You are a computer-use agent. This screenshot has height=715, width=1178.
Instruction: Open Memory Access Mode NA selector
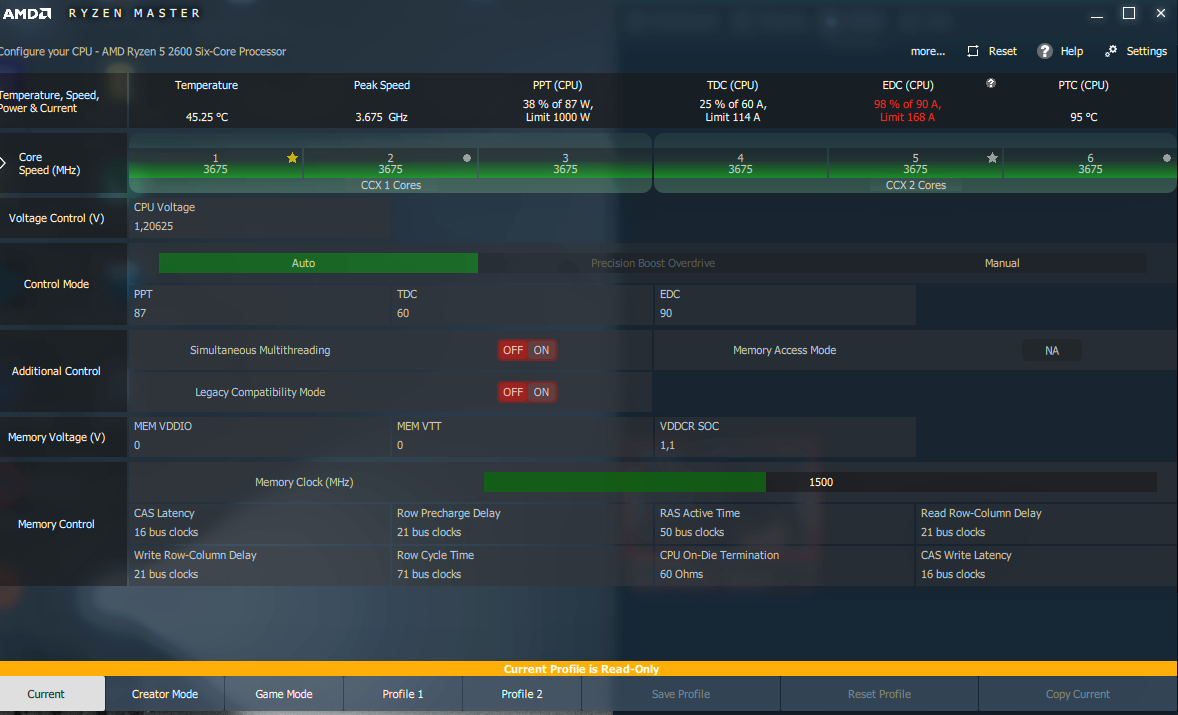click(1052, 351)
